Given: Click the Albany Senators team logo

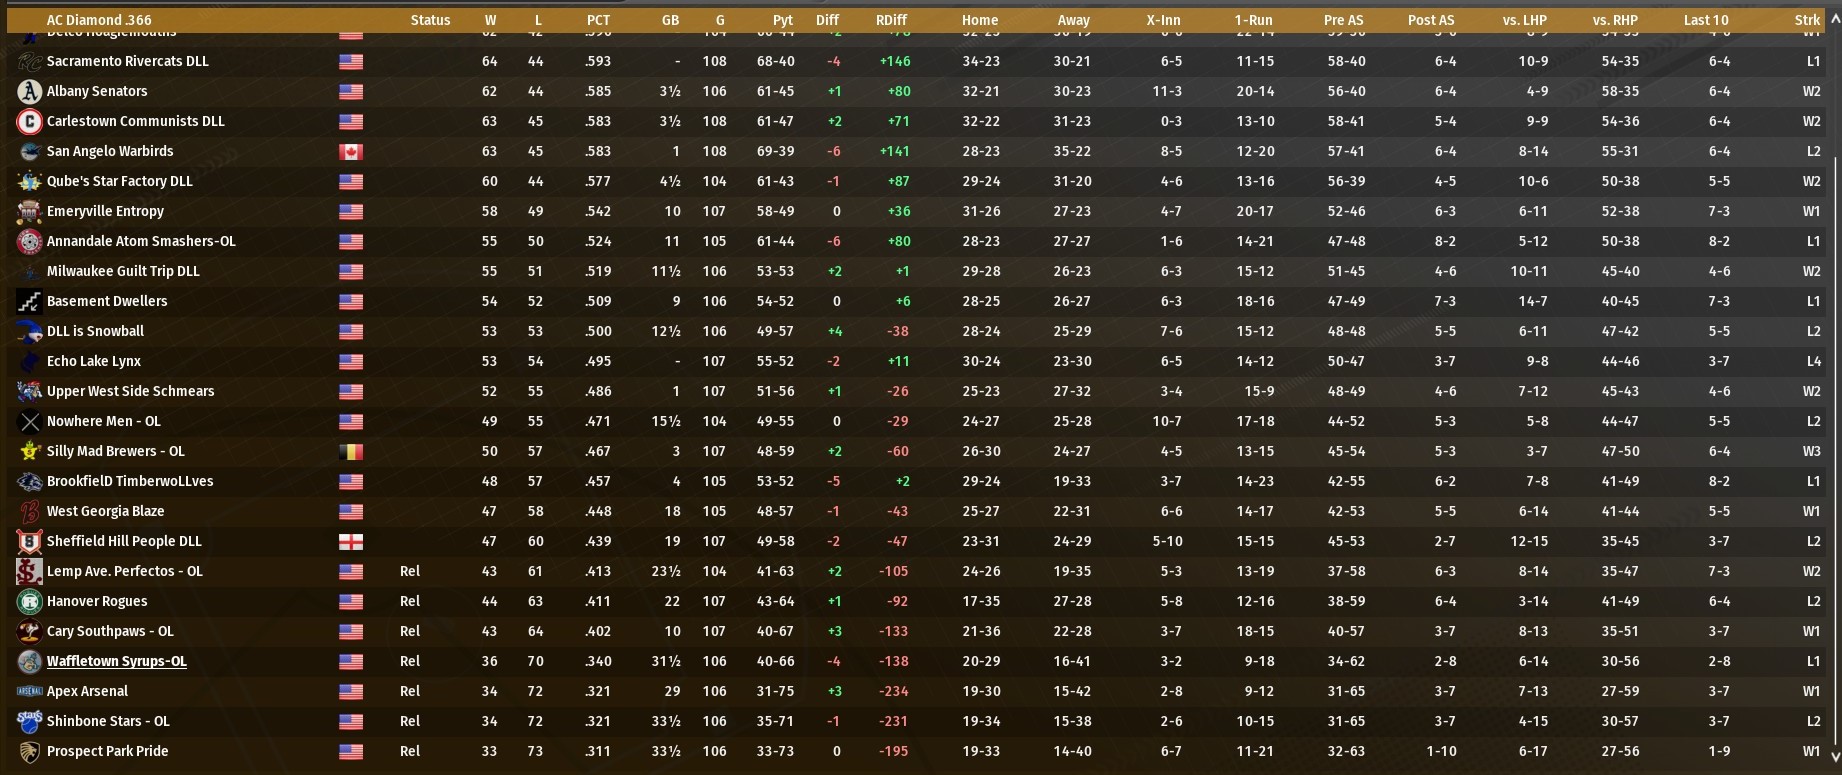Looking at the screenshot, I should (x=29, y=91).
